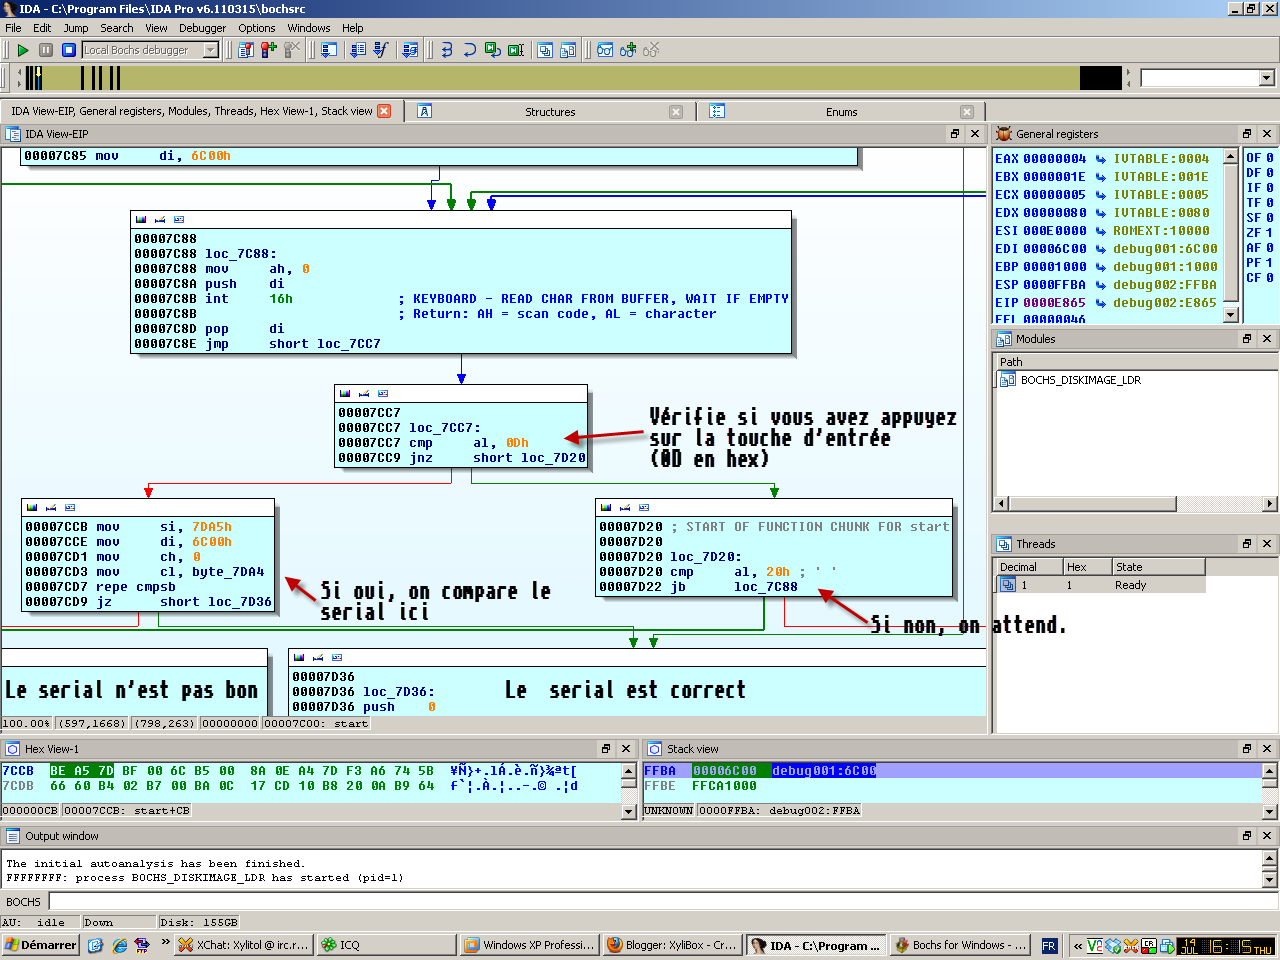Viewport: 1280px width, 960px height.
Task: Open node color picker on loc_7C88 block
Action: (141, 219)
